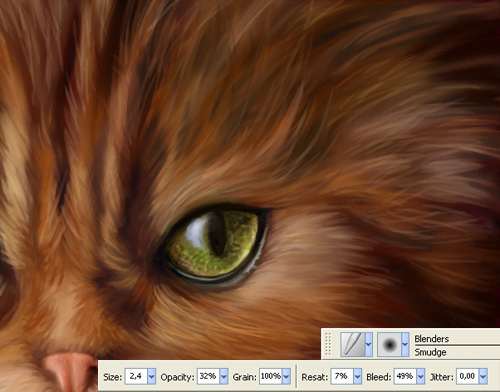Open the Bleed slider arrow
The image size is (500, 392).
click(421, 376)
